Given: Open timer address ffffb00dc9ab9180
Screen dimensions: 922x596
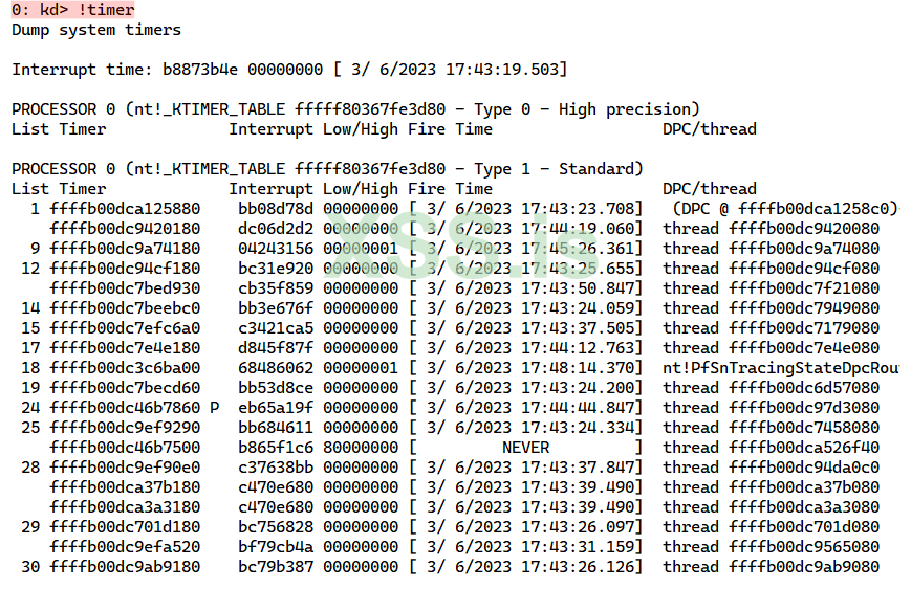Looking at the screenshot, I should click(x=124, y=566).
